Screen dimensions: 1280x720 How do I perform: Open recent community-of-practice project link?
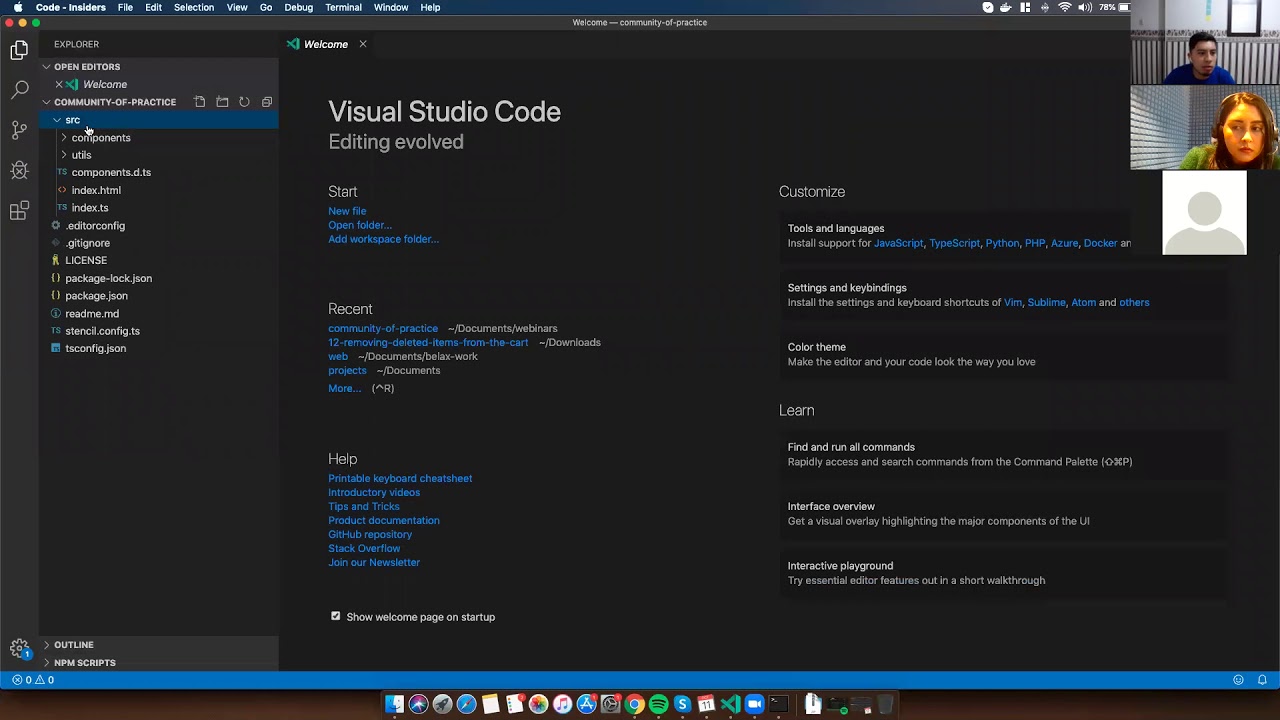pyautogui.click(x=383, y=328)
